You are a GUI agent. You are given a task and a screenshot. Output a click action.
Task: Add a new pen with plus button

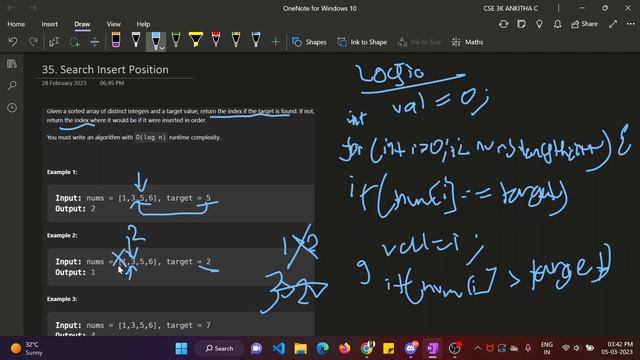click(x=276, y=42)
